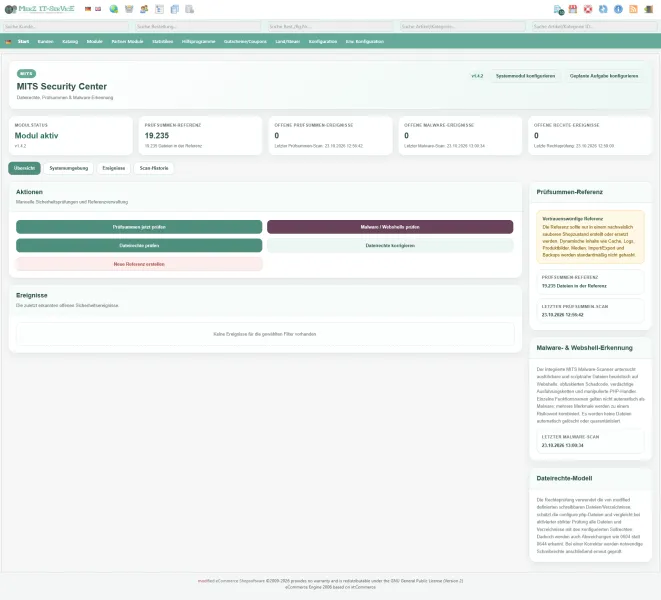Click the red lifebuoy support icon
Image resolution: width=661 pixels, height=600 pixels.
coord(588,9)
